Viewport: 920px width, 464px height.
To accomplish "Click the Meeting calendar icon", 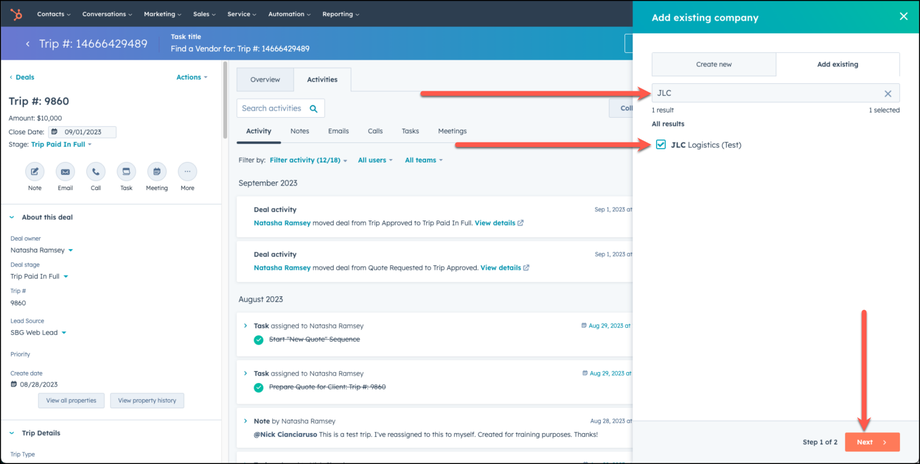I will point(157,171).
